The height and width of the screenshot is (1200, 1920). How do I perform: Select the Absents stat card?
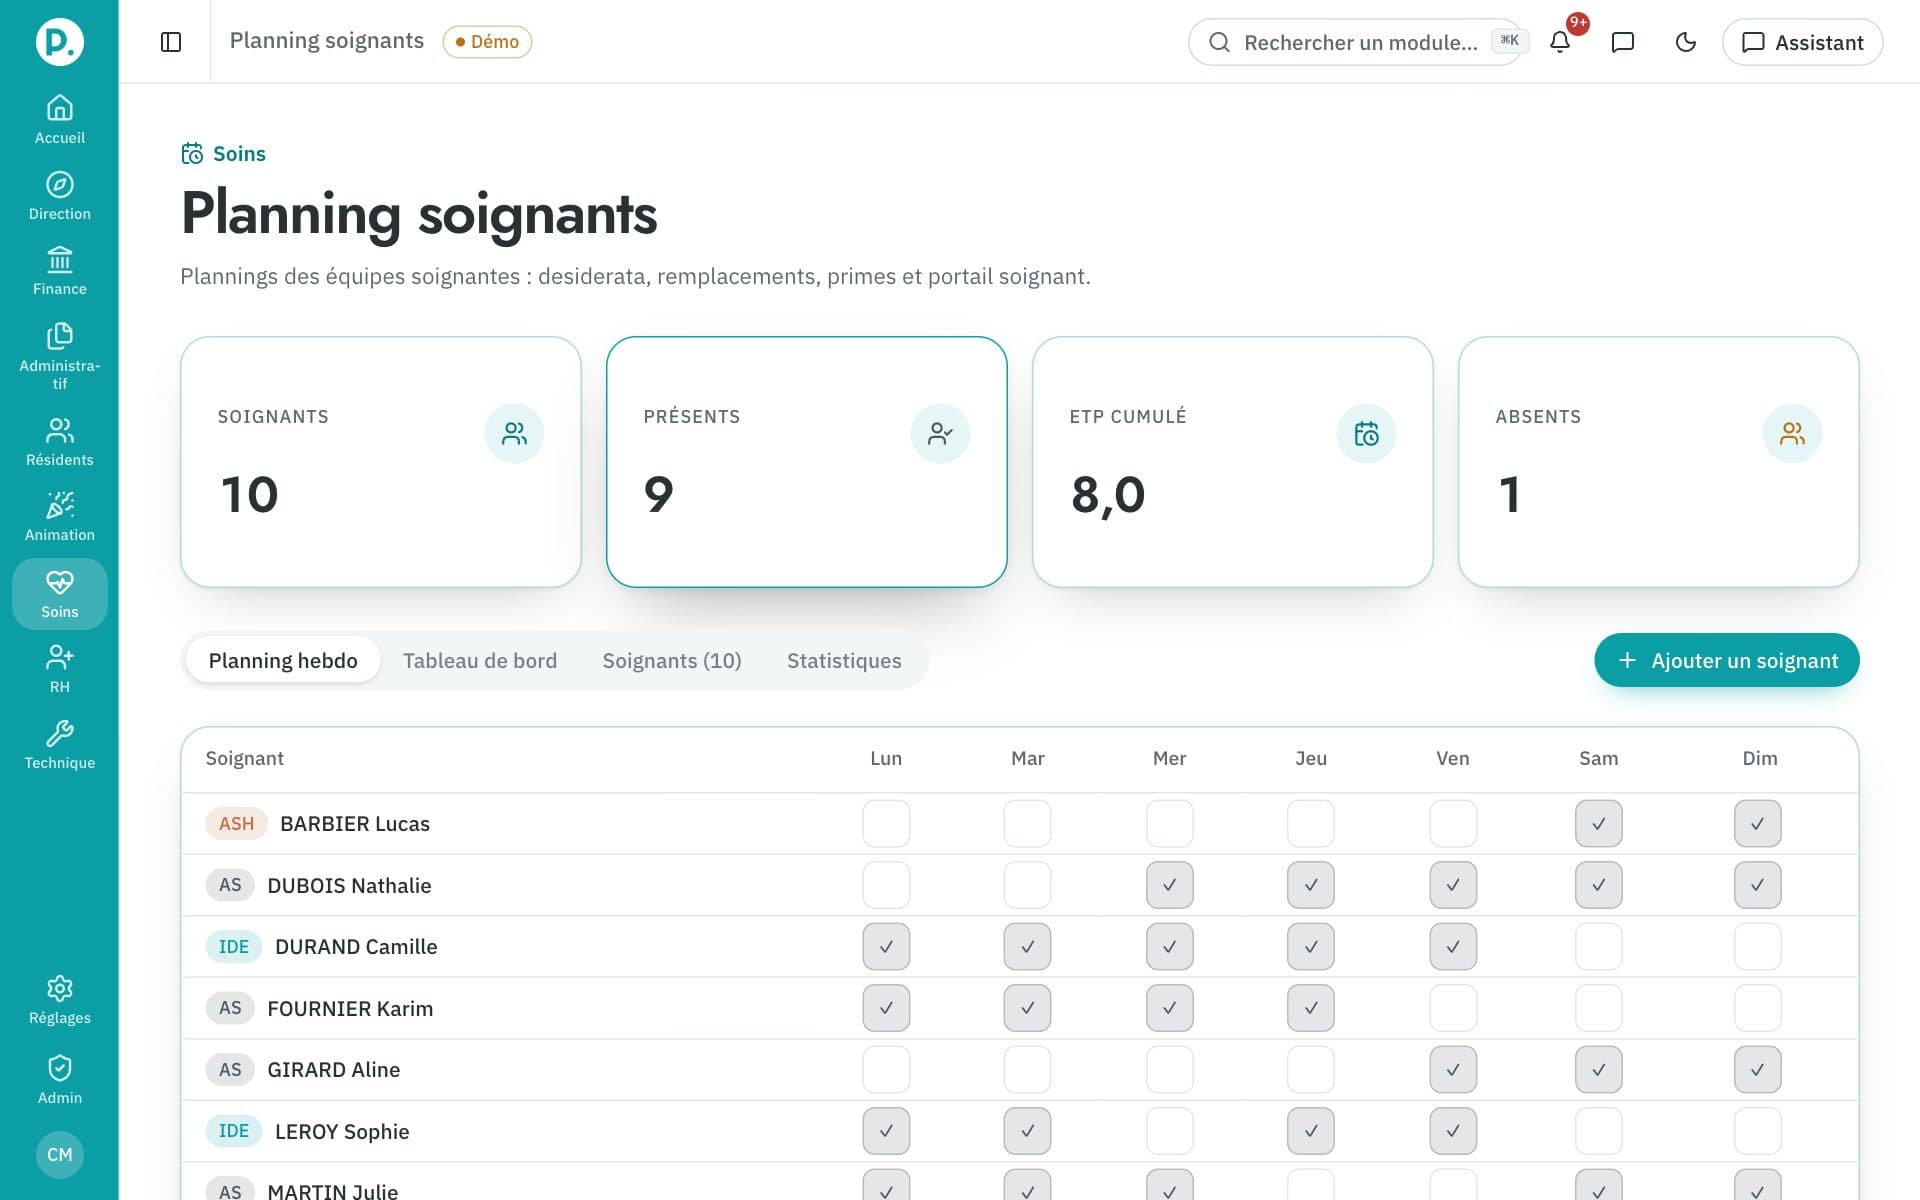coord(1659,462)
